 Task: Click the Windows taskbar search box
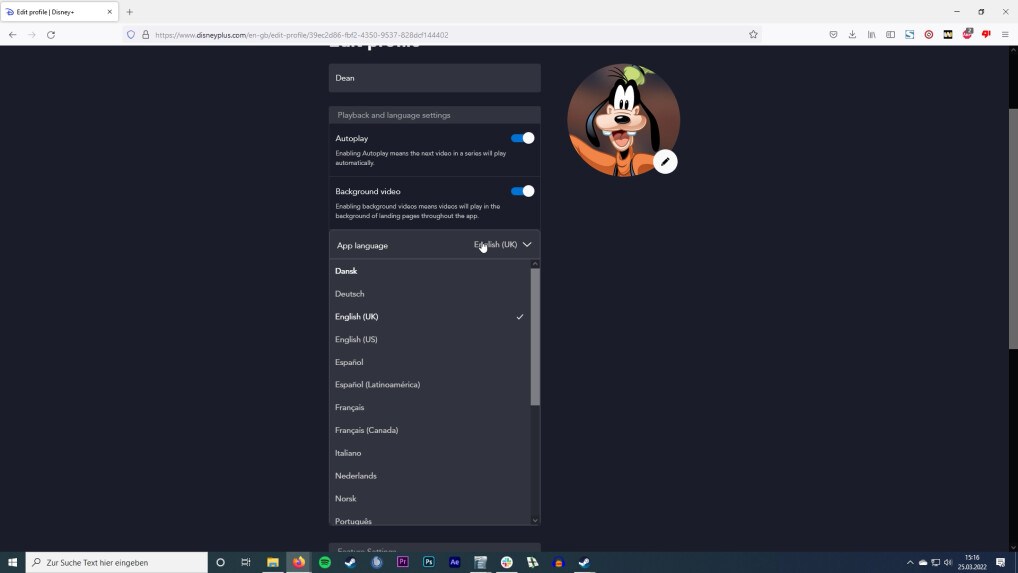[118, 562]
